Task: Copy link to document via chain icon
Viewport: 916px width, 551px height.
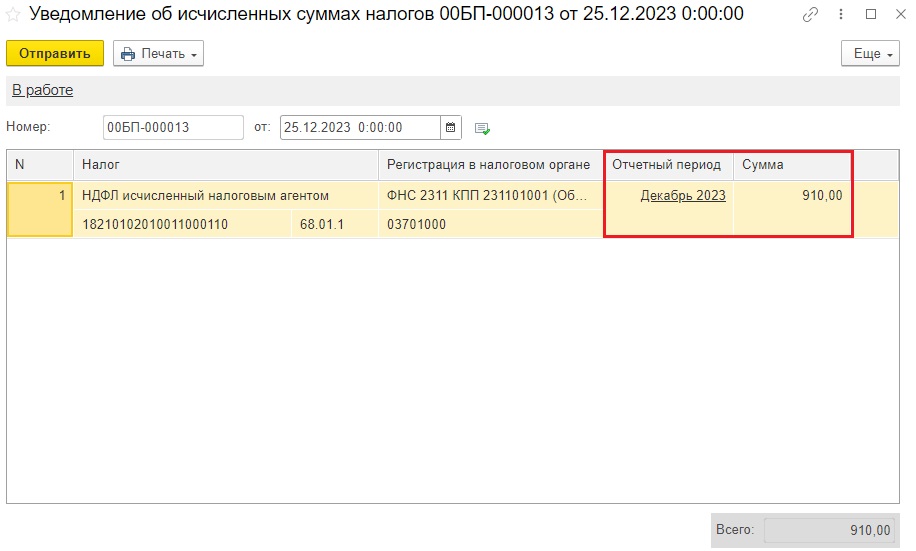Action: [810, 15]
